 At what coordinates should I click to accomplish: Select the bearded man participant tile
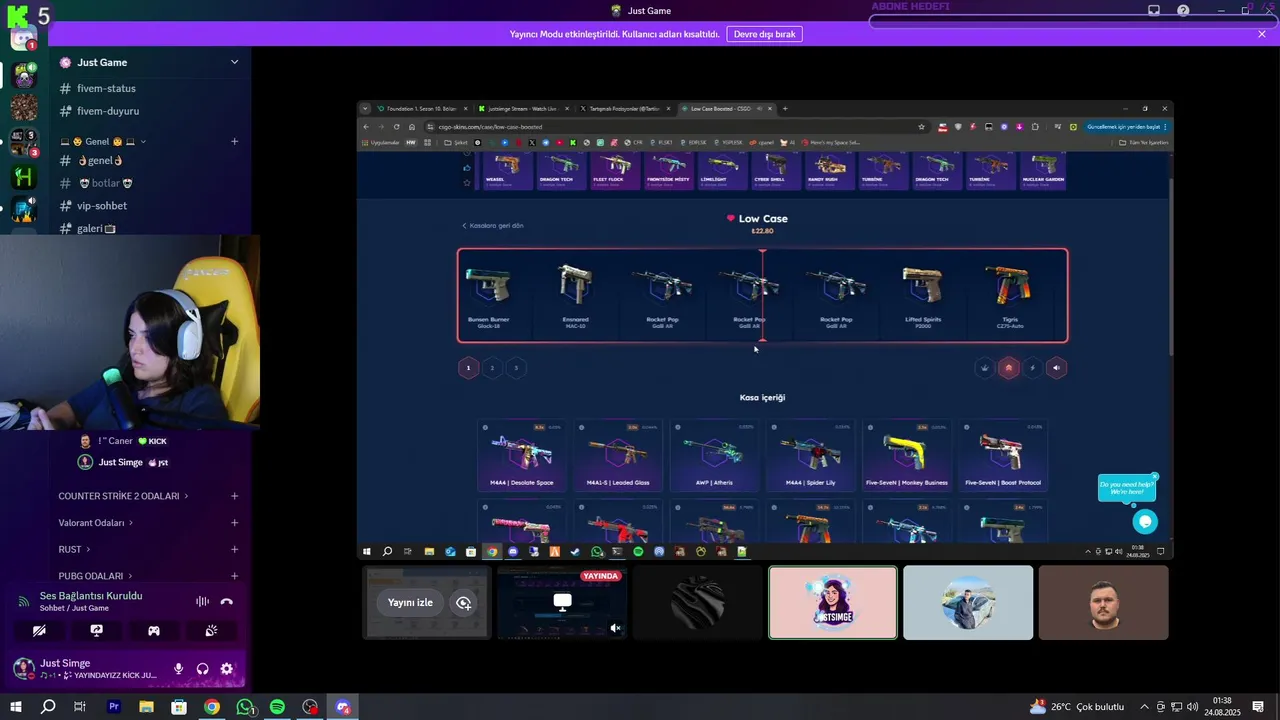click(x=1104, y=603)
